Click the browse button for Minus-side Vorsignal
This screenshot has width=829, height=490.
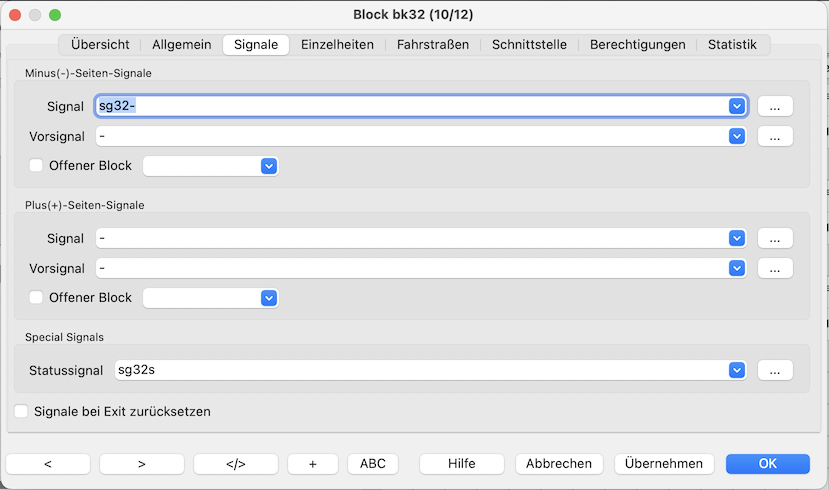point(775,136)
